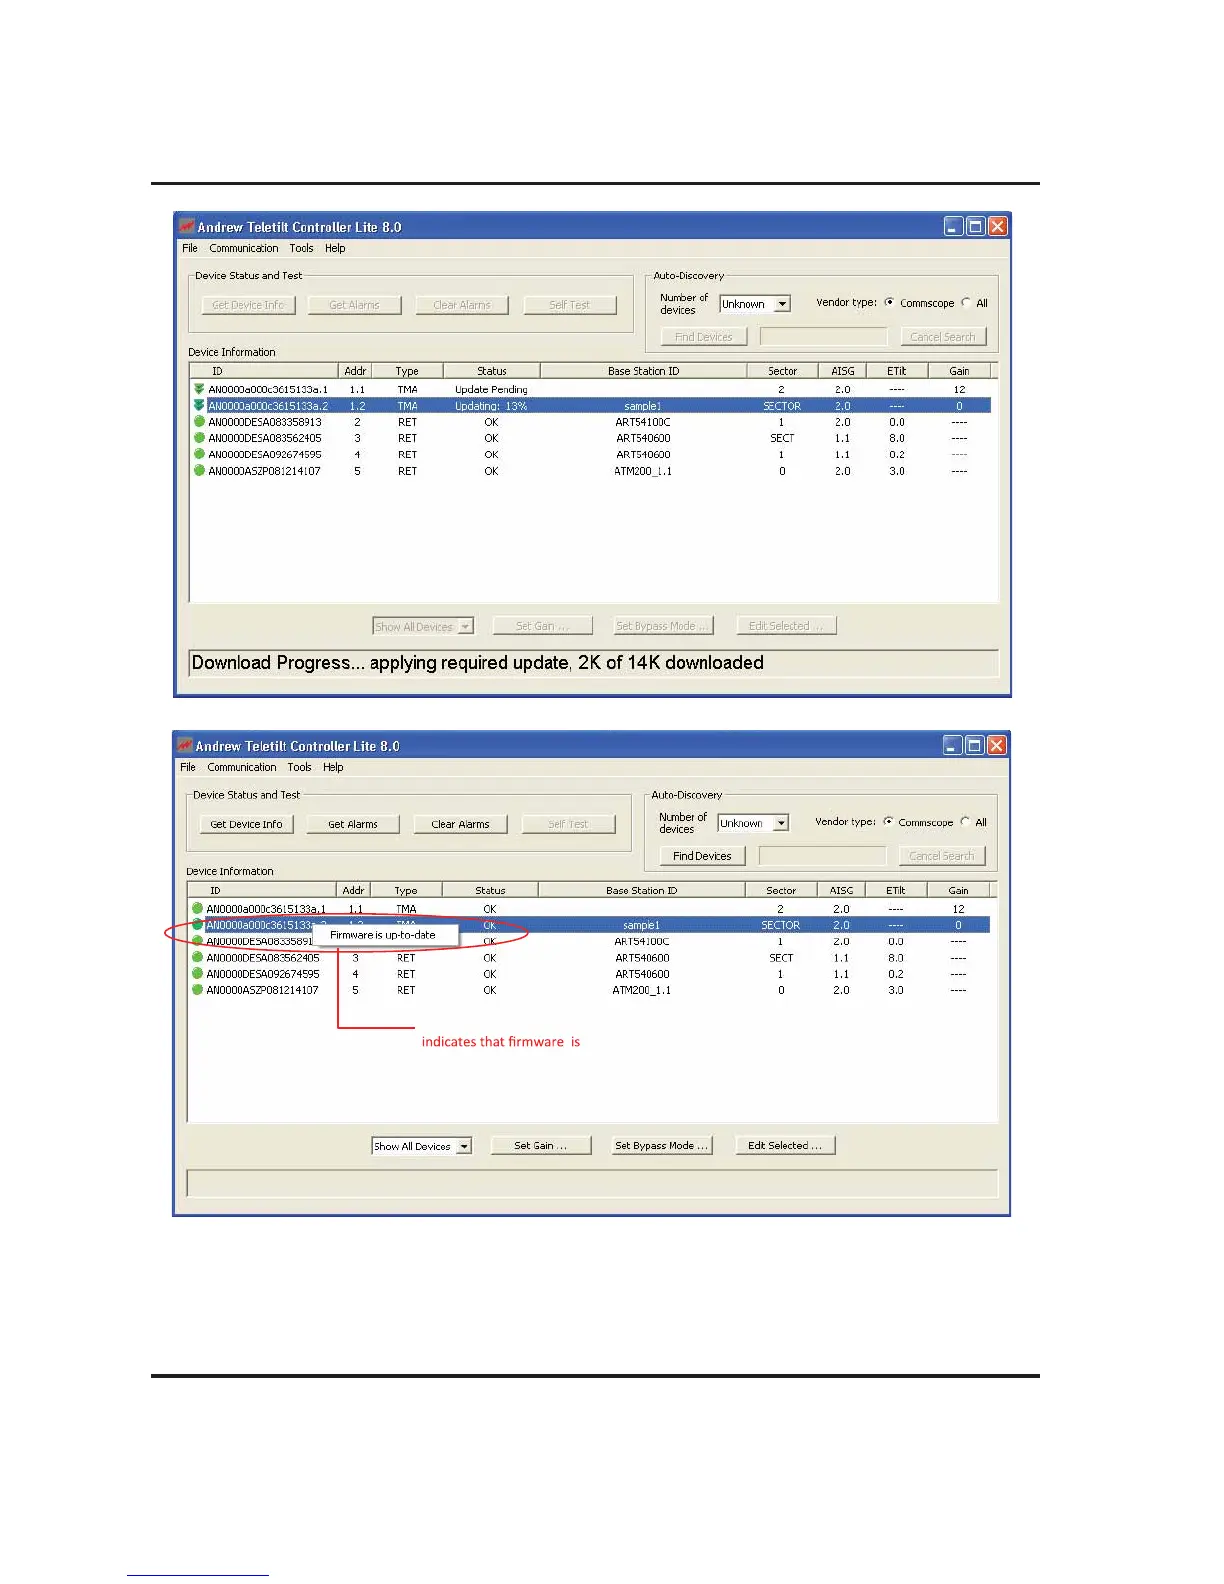Open Show All Devices dropdown in lower window

coord(463,1146)
